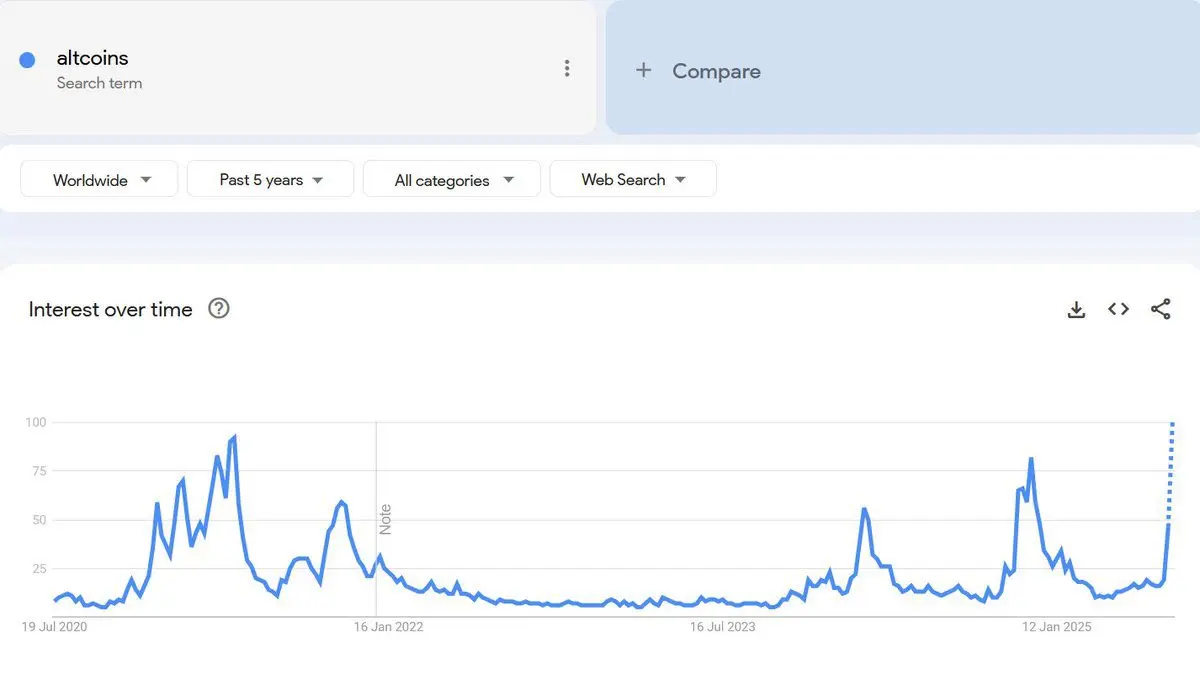Click the 16 Jul 2023 axis label
Image resolution: width=1200 pixels, height=680 pixels.
click(x=723, y=627)
